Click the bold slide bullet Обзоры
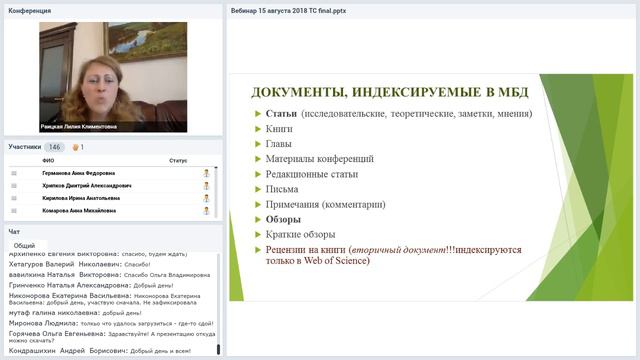This screenshot has height=360, width=640. pyautogui.click(x=283, y=220)
